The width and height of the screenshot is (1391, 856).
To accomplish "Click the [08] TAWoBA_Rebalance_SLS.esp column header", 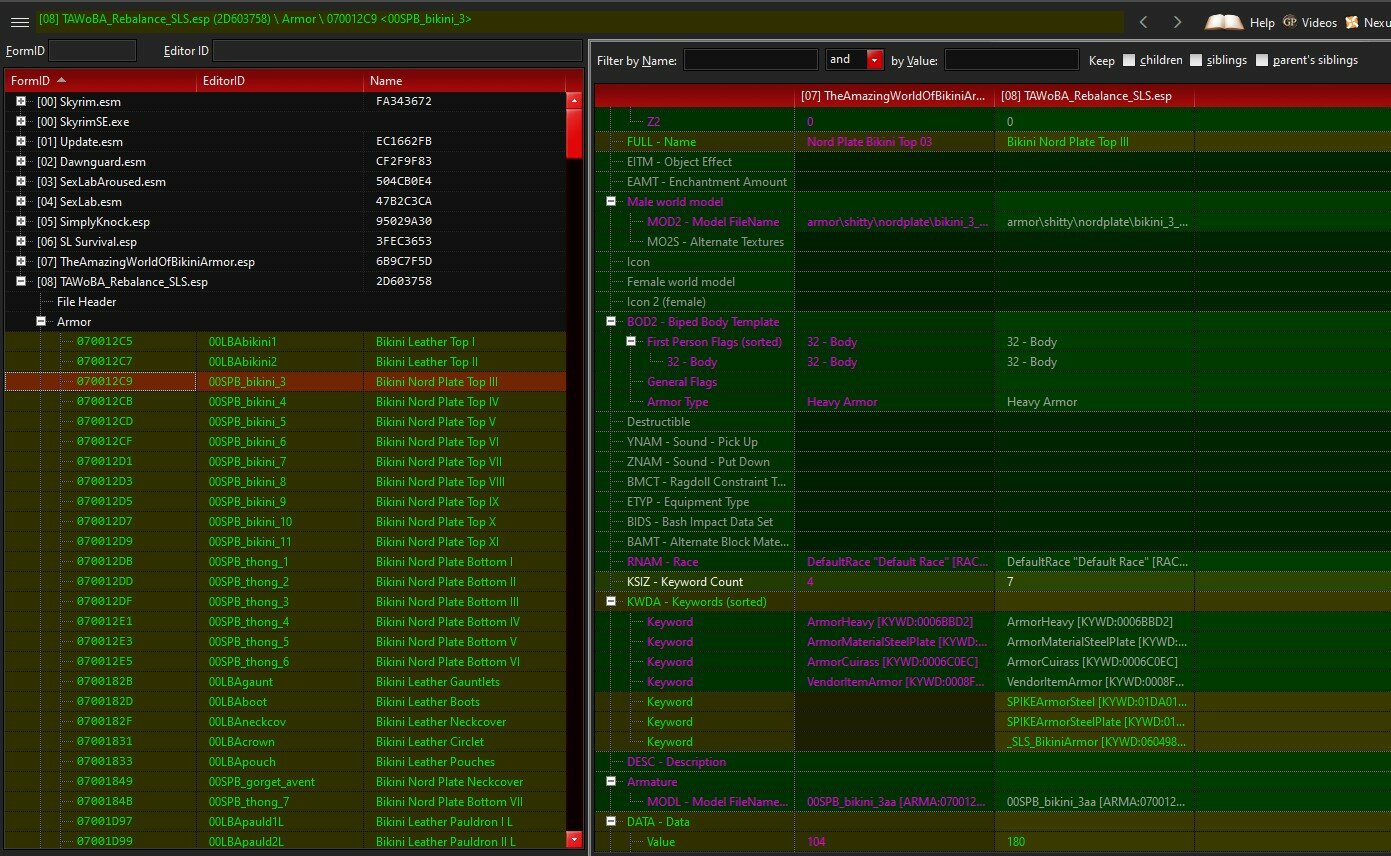I will tap(1095, 96).
